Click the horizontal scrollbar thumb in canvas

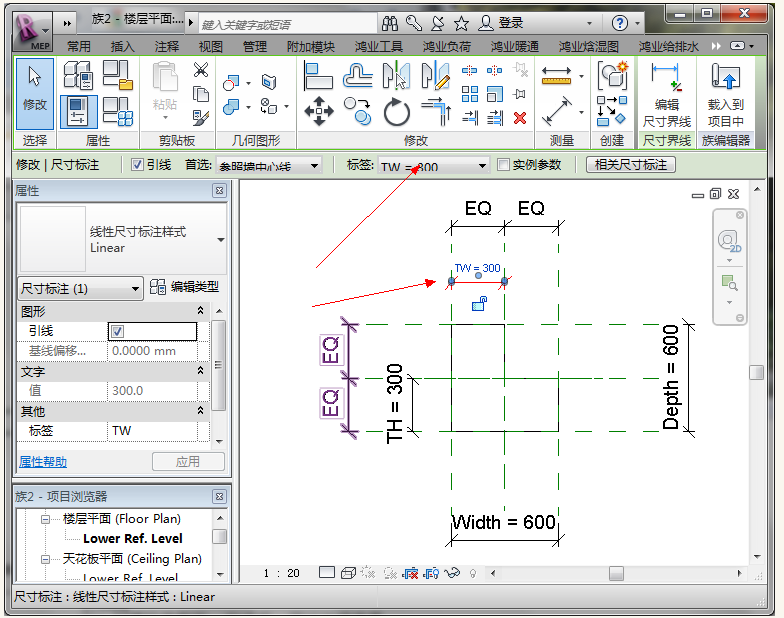pos(616,573)
